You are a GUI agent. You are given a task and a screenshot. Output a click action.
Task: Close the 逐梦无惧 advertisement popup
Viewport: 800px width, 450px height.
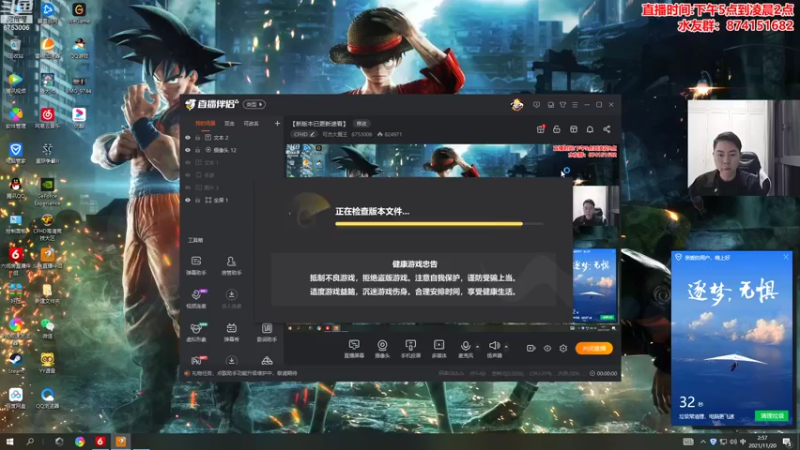[786, 257]
